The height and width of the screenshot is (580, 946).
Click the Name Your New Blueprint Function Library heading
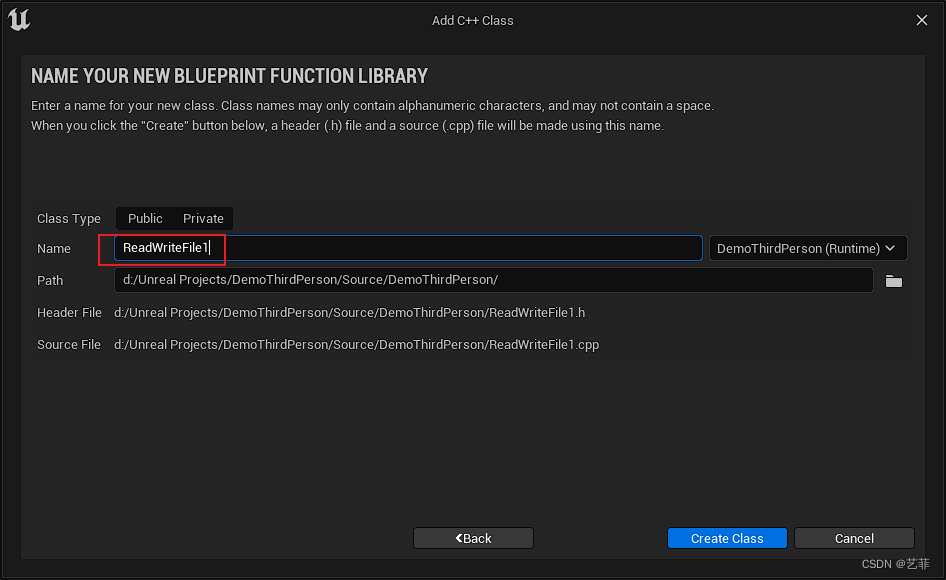click(x=229, y=76)
